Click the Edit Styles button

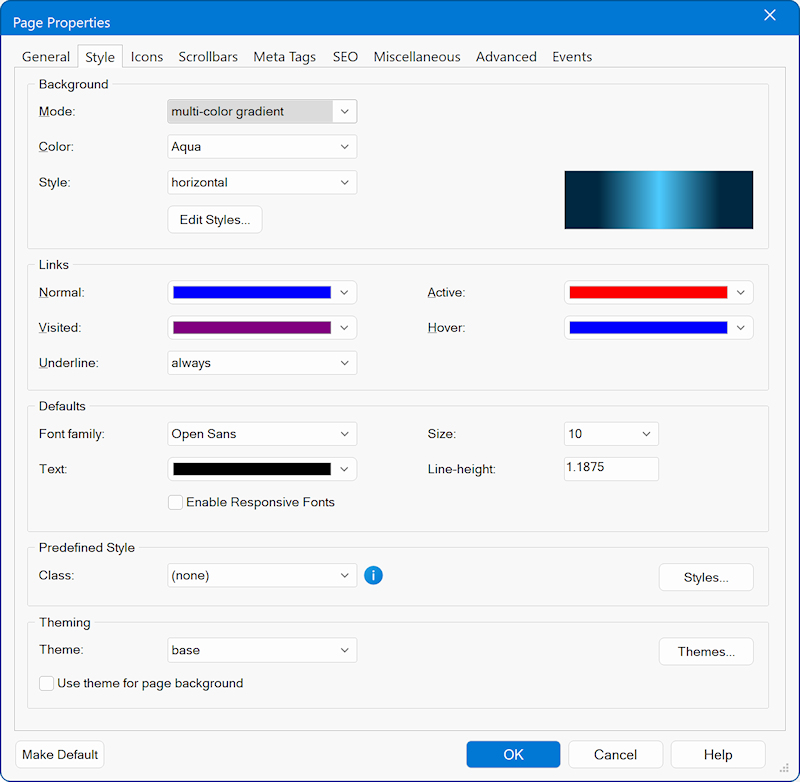214,220
